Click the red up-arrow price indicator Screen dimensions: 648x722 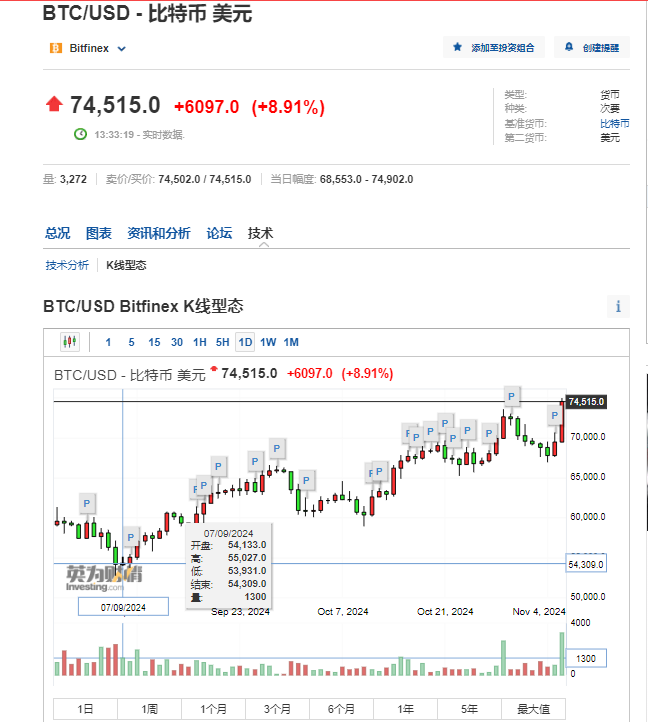coord(54,104)
